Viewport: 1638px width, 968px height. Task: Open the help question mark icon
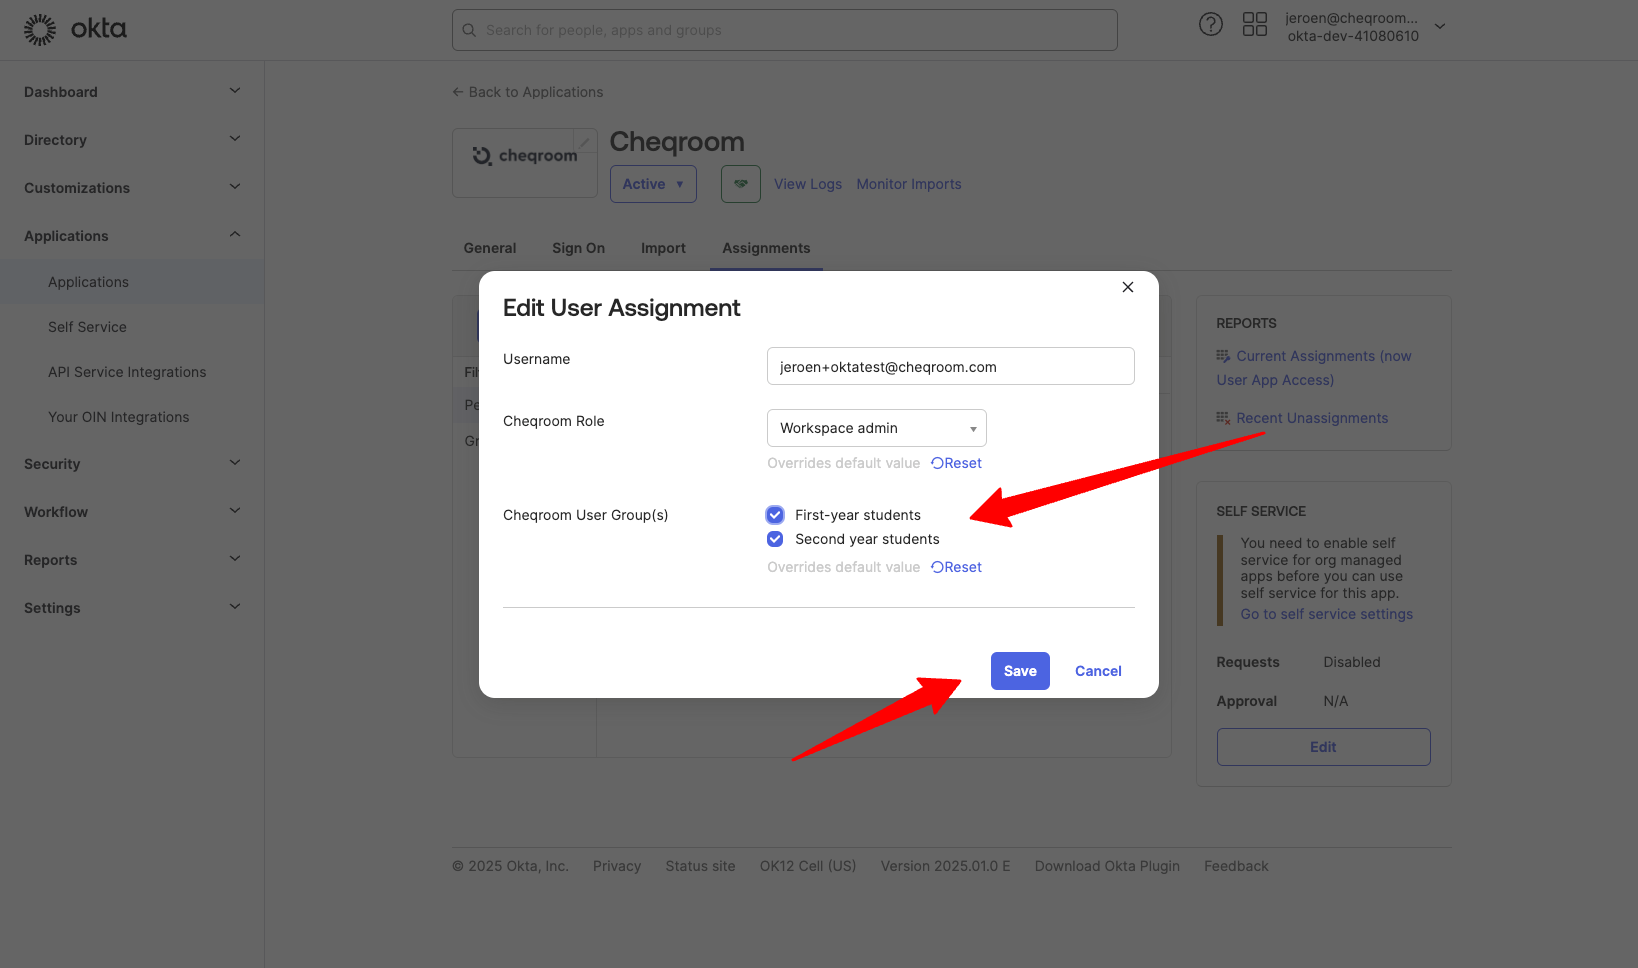coord(1210,25)
